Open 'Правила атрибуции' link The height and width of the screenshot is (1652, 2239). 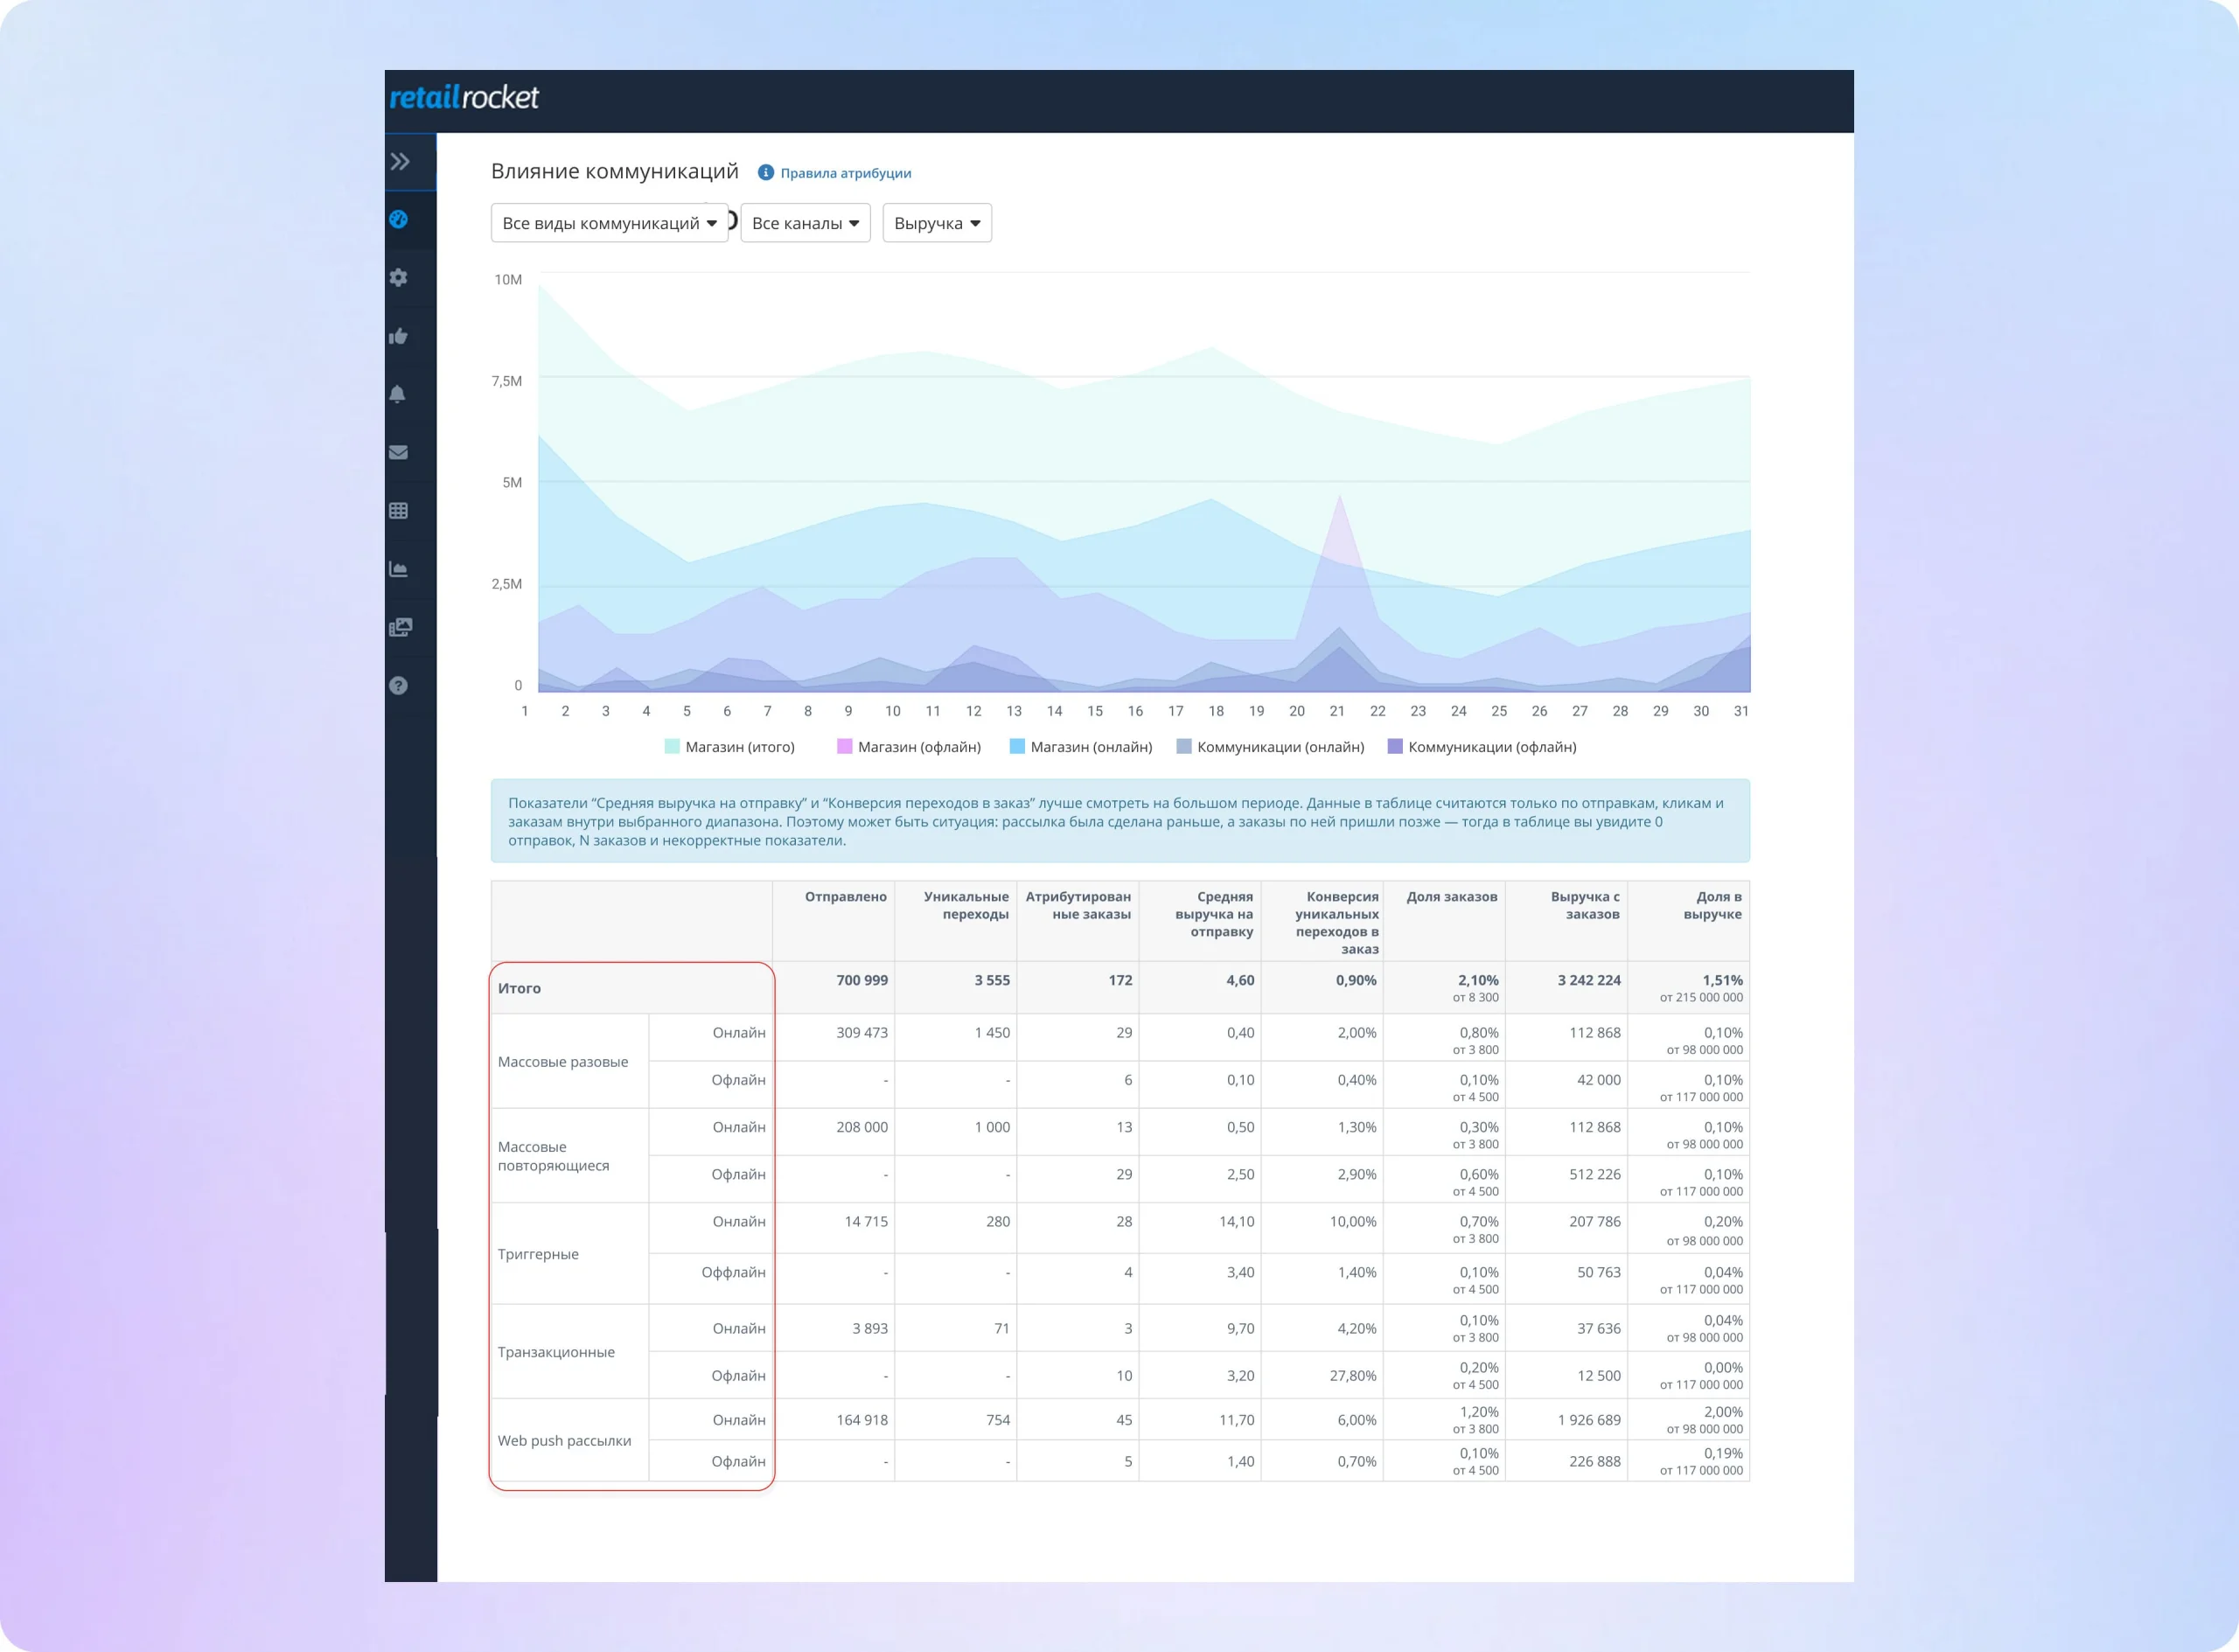pyautogui.click(x=845, y=173)
